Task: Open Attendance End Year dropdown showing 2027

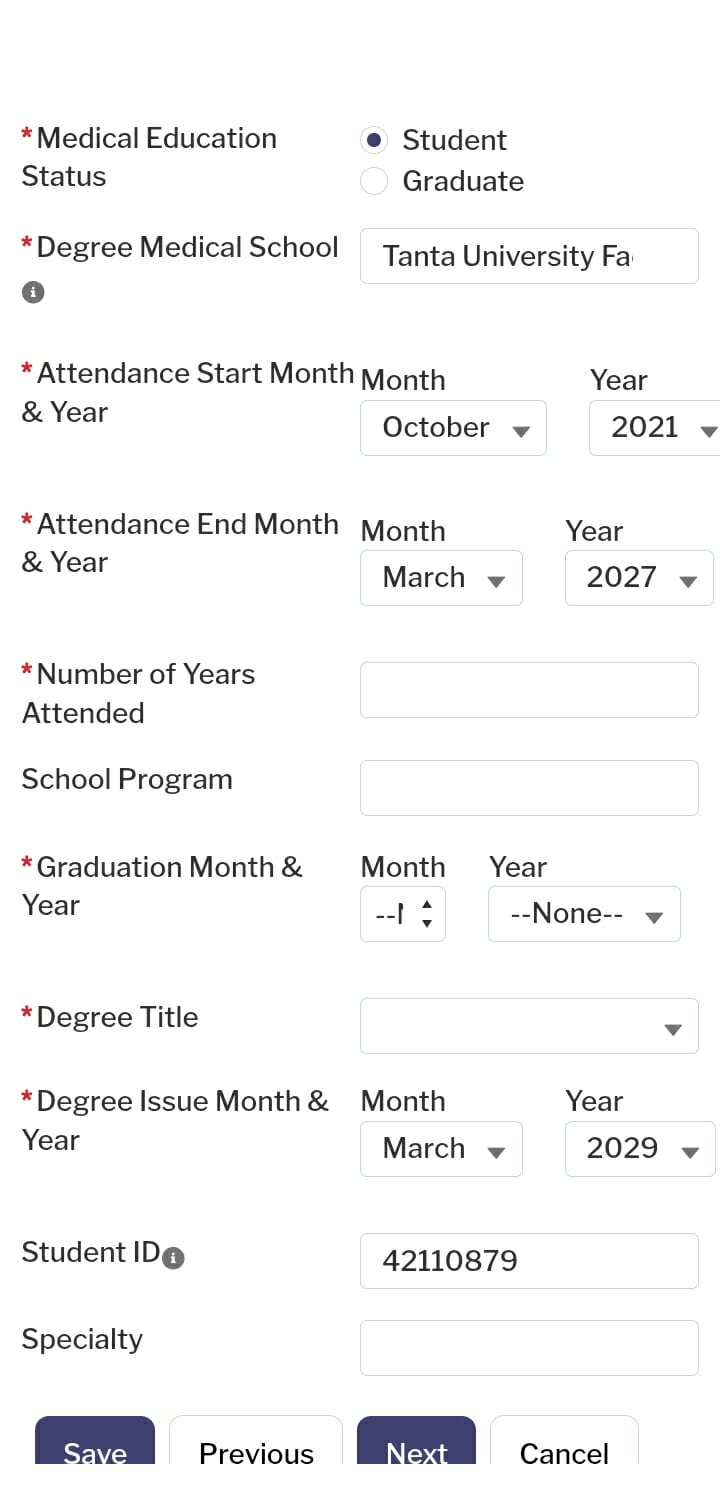Action: click(x=639, y=578)
